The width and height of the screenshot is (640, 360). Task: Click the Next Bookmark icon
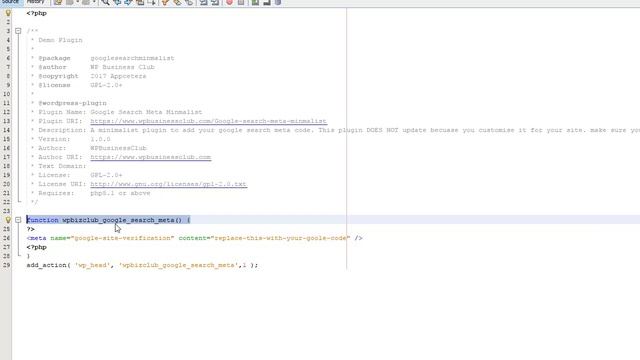[x=177, y=2]
